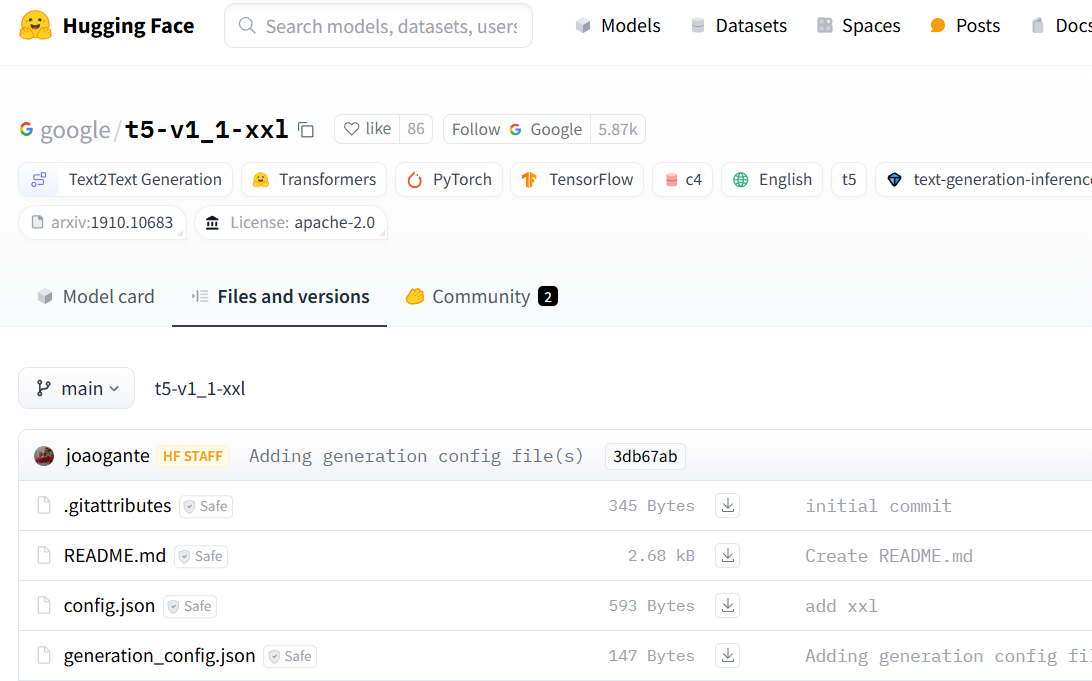The width and height of the screenshot is (1092, 681).
Task: Open the latest commit message link
Action: (416, 456)
